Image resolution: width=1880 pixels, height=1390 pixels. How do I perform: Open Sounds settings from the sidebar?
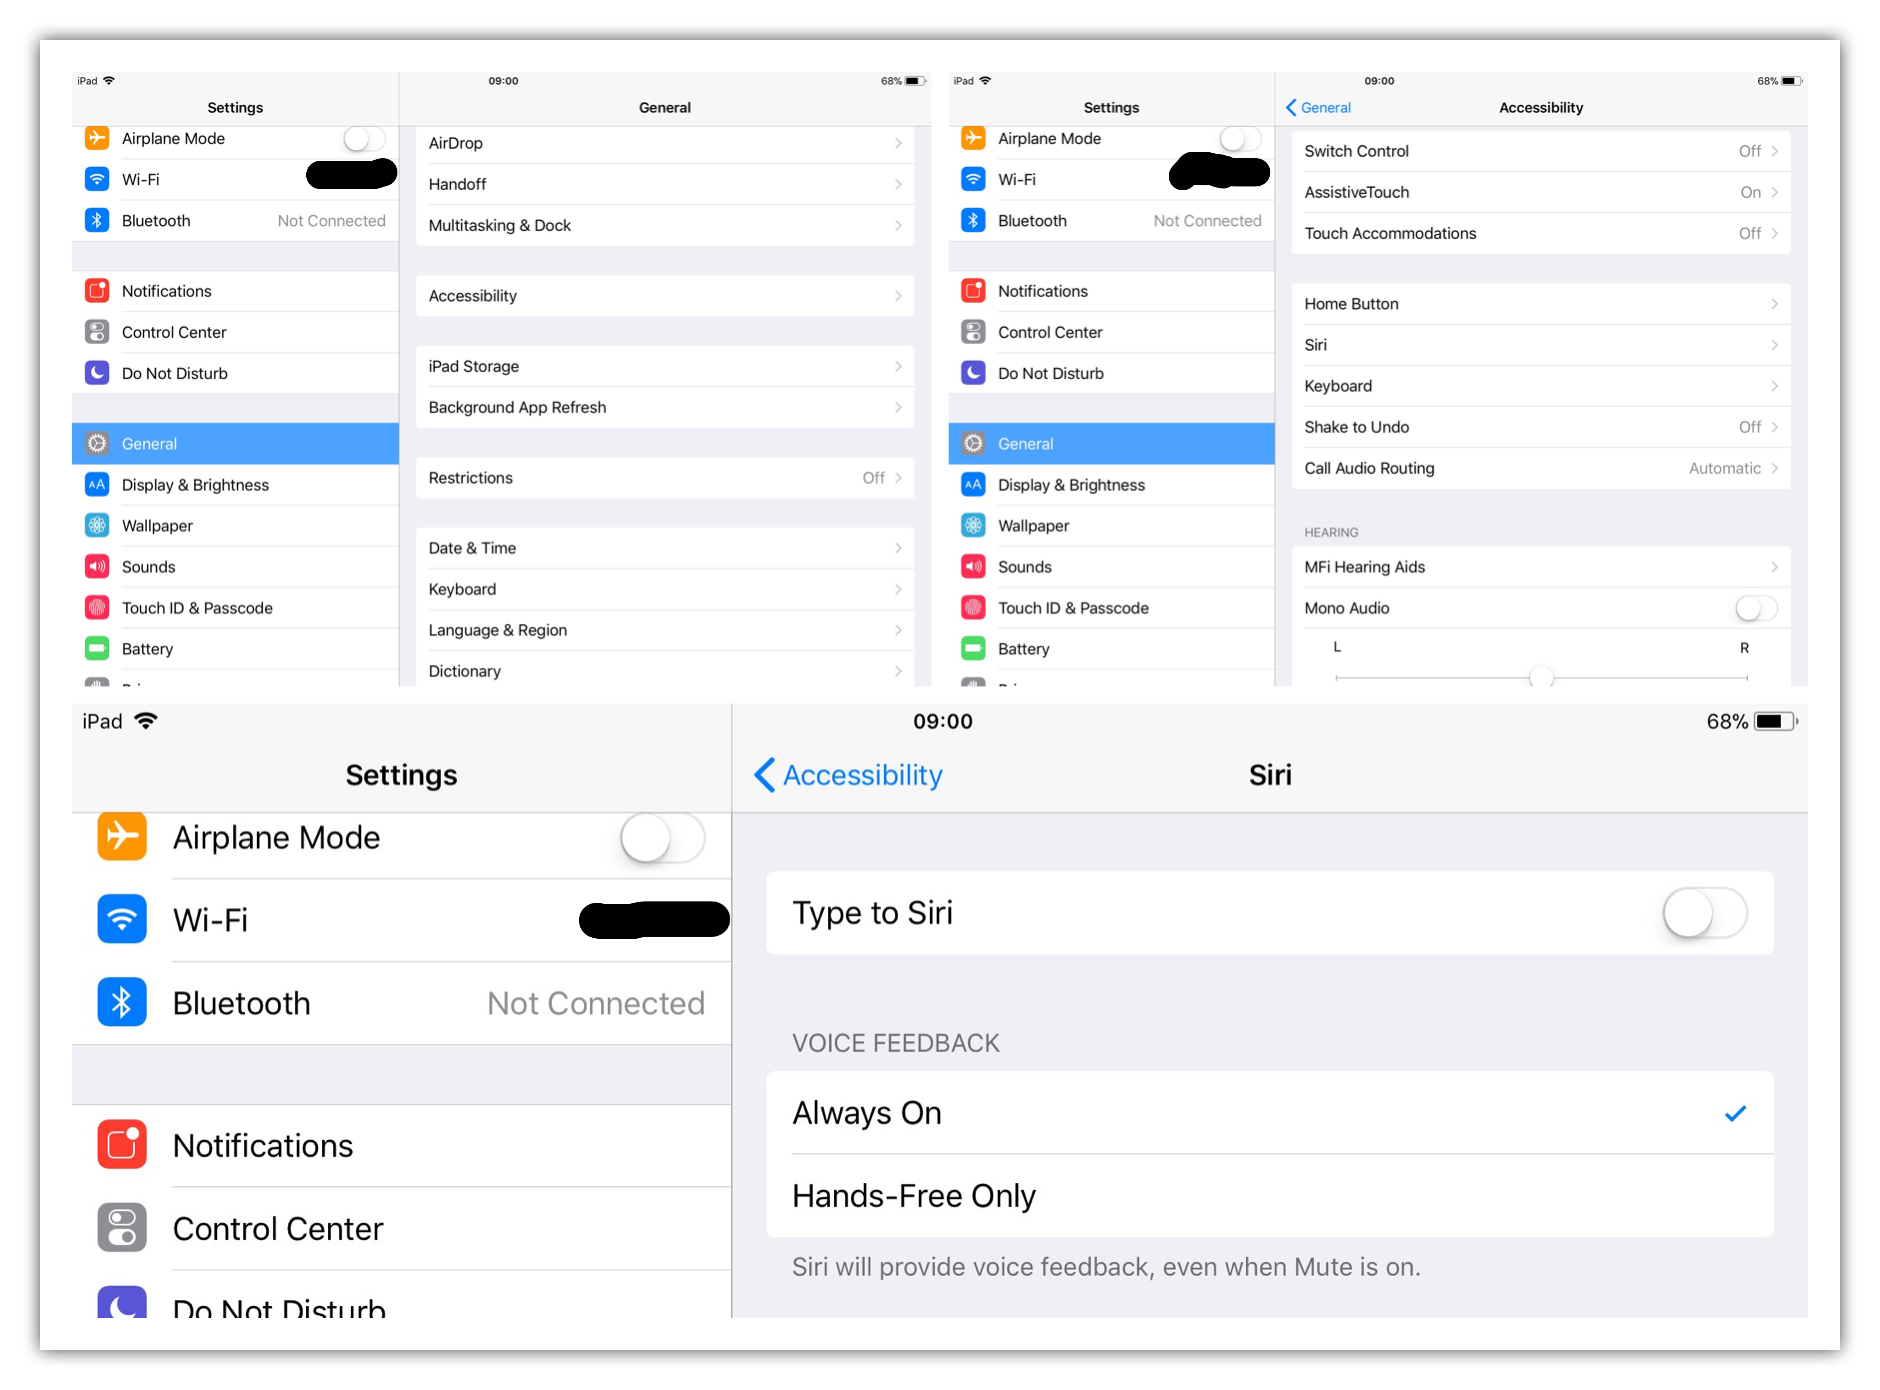coord(235,566)
